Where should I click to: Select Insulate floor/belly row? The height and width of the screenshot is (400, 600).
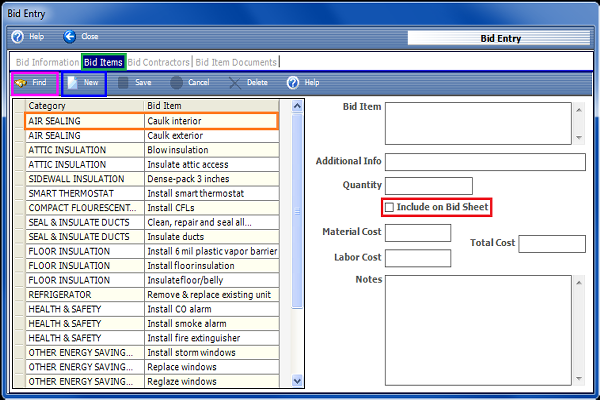click(x=152, y=280)
